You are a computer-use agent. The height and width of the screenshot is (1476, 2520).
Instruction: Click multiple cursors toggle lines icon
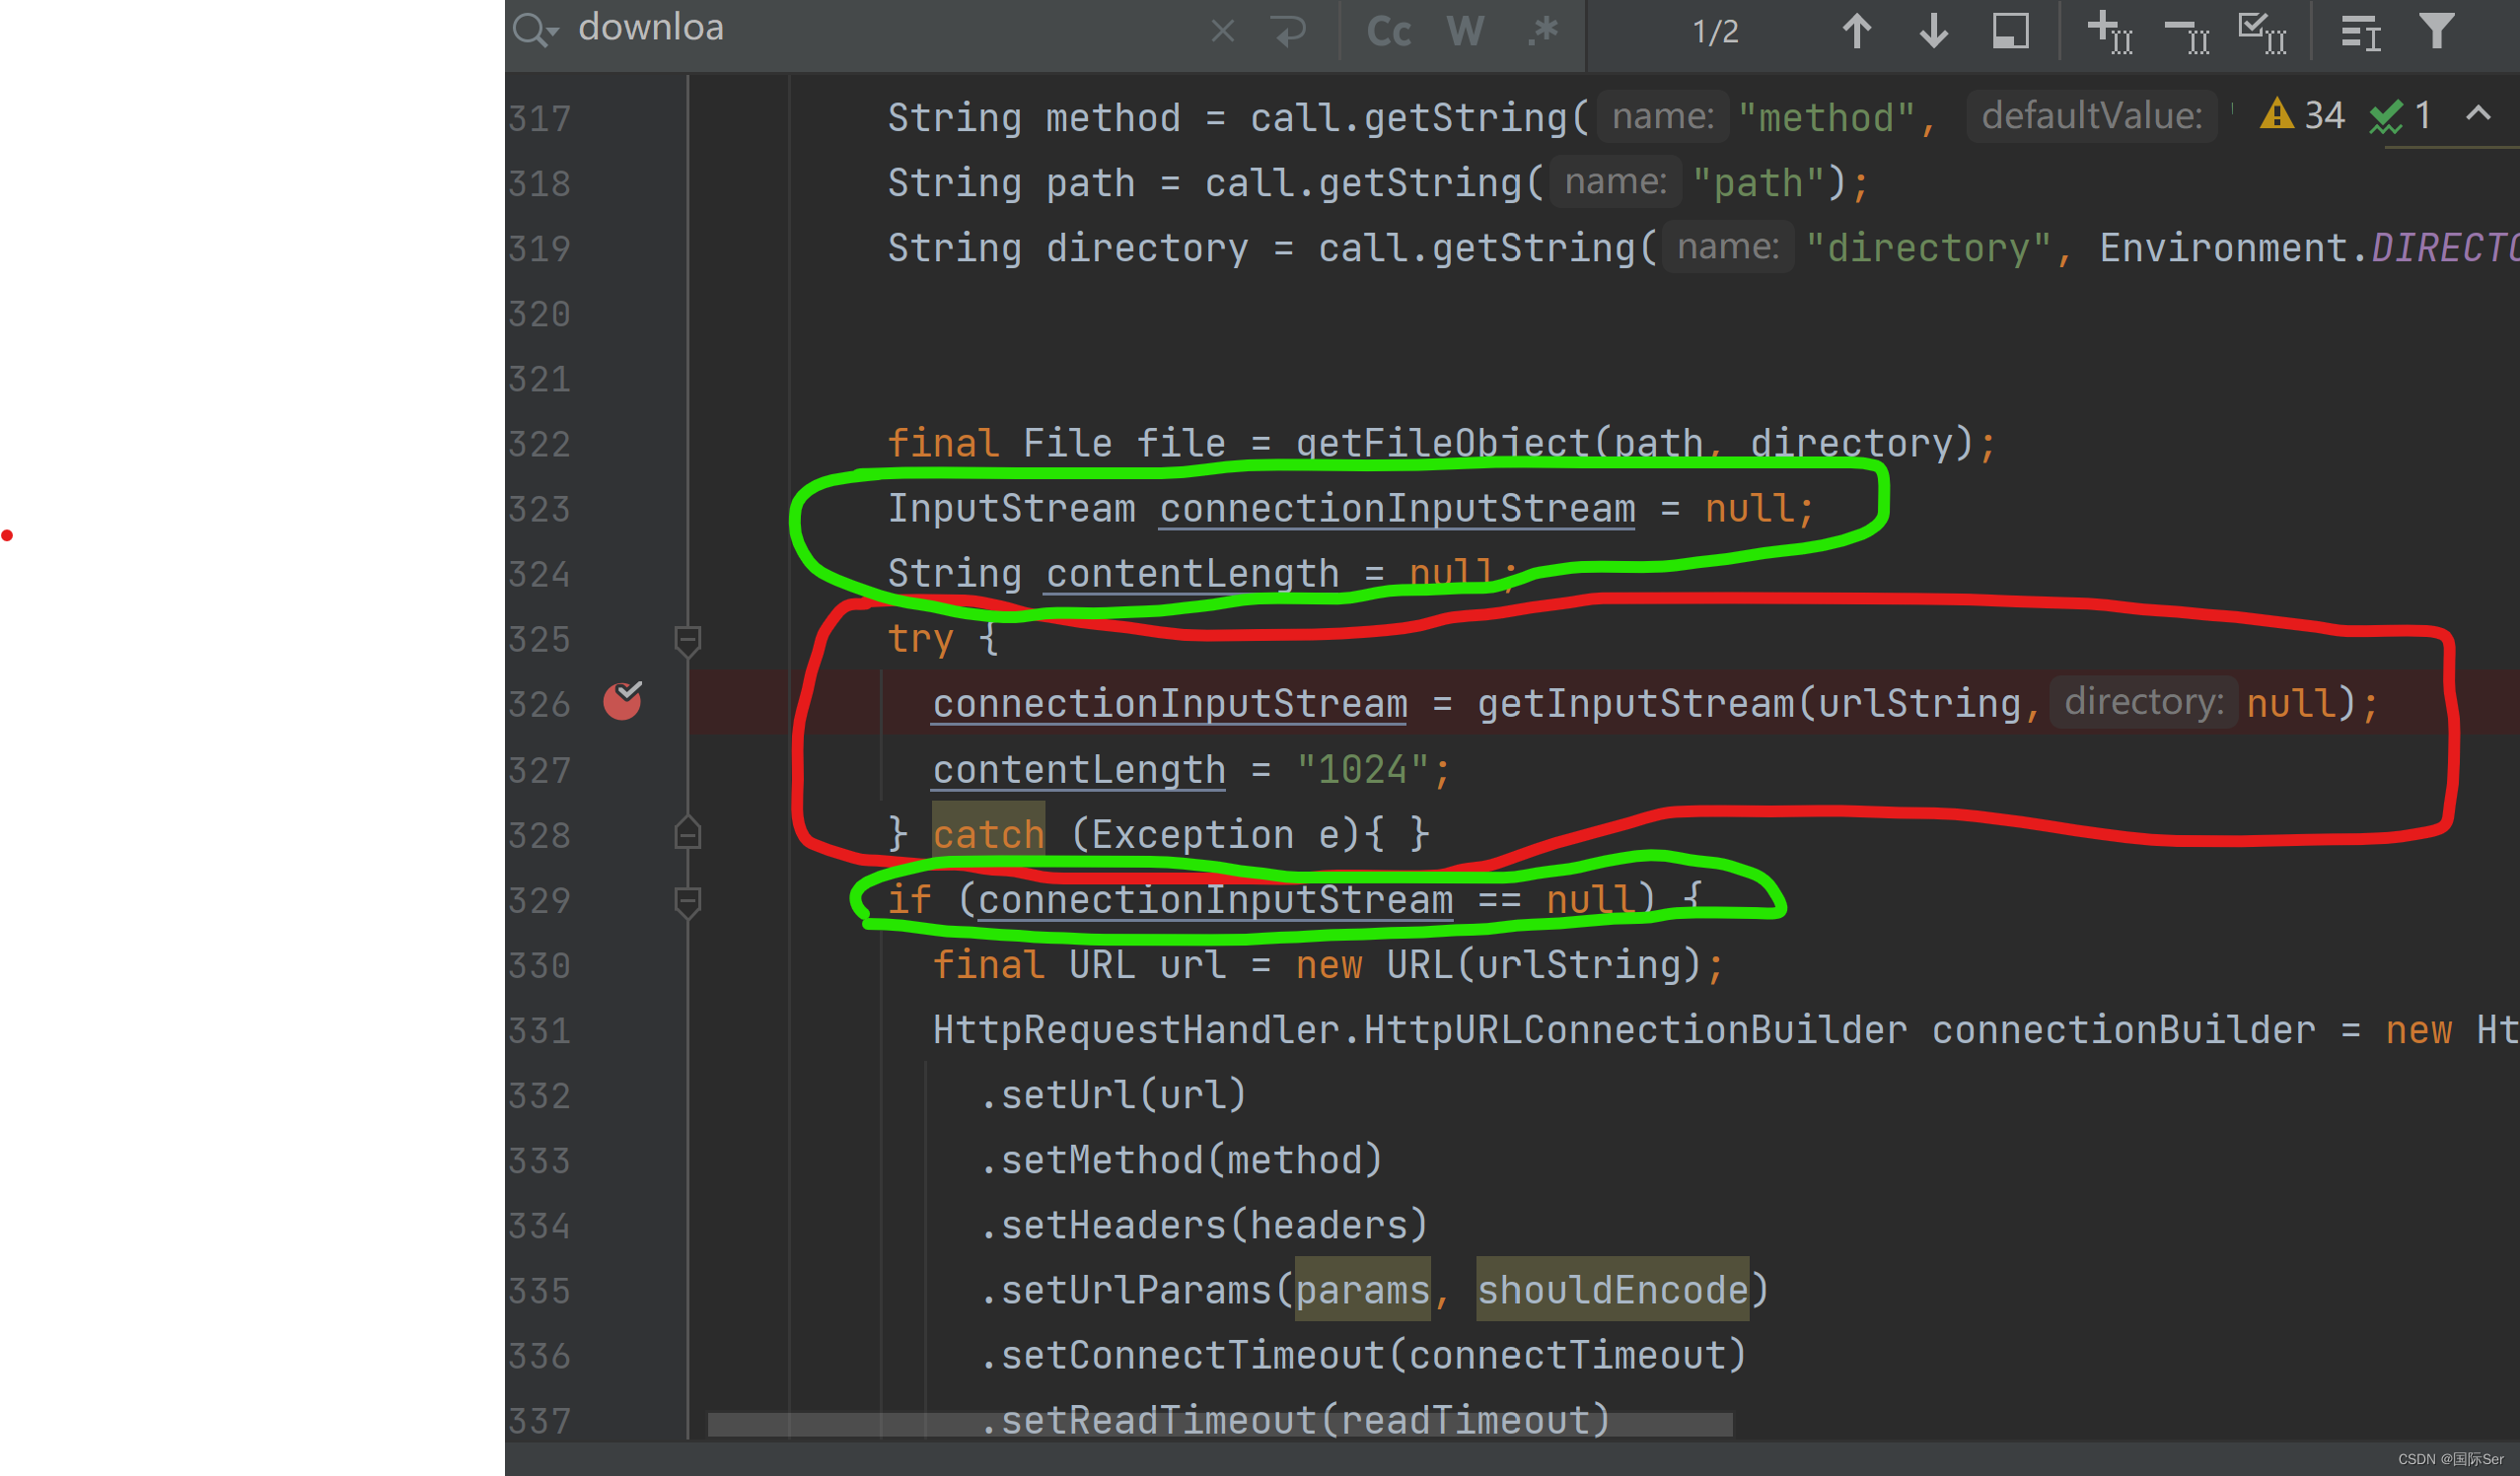[x=2360, y=33]
